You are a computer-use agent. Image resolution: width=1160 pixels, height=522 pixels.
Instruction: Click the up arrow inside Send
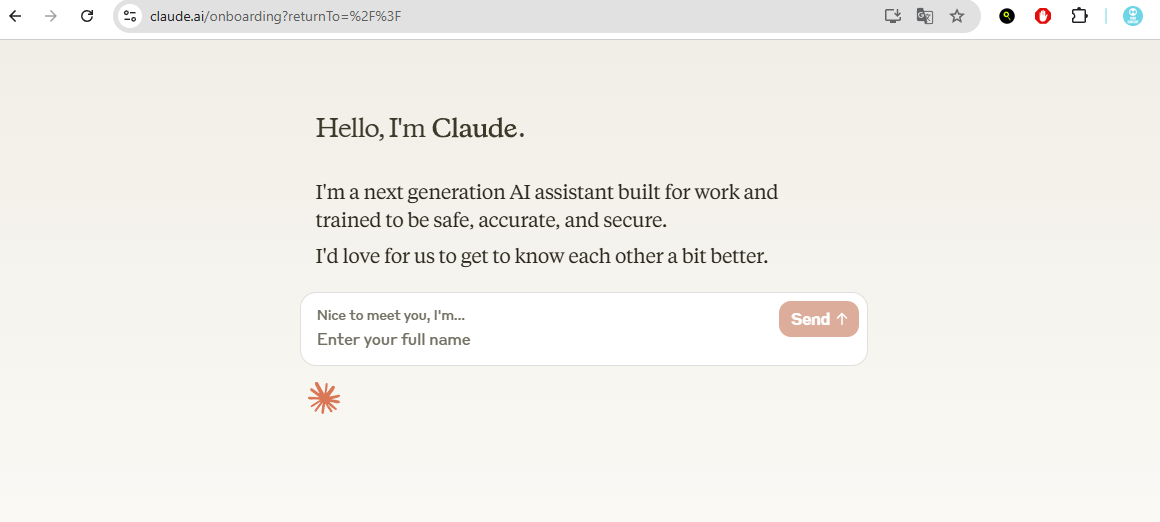click(x=842, y=319)
